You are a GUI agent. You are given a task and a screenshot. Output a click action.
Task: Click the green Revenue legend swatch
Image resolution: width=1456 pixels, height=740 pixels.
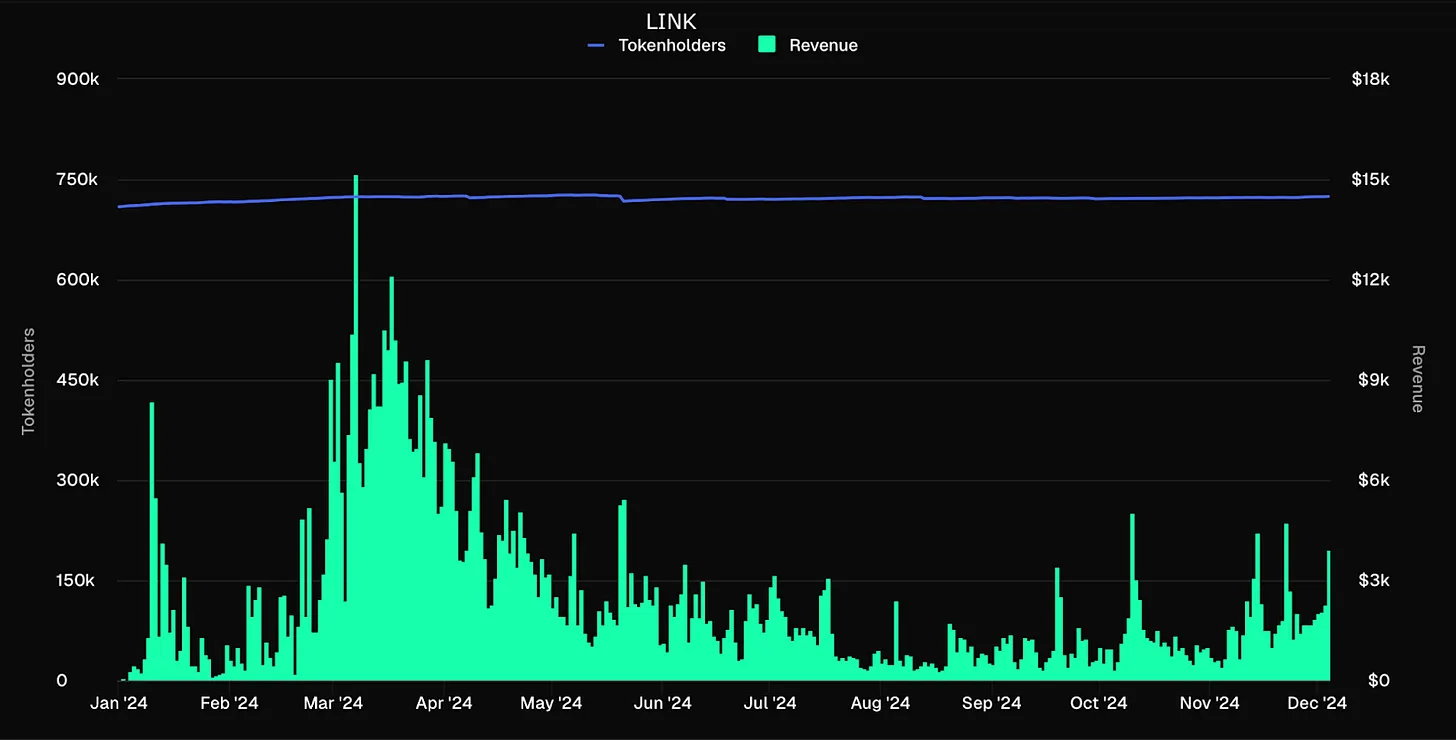767,45
